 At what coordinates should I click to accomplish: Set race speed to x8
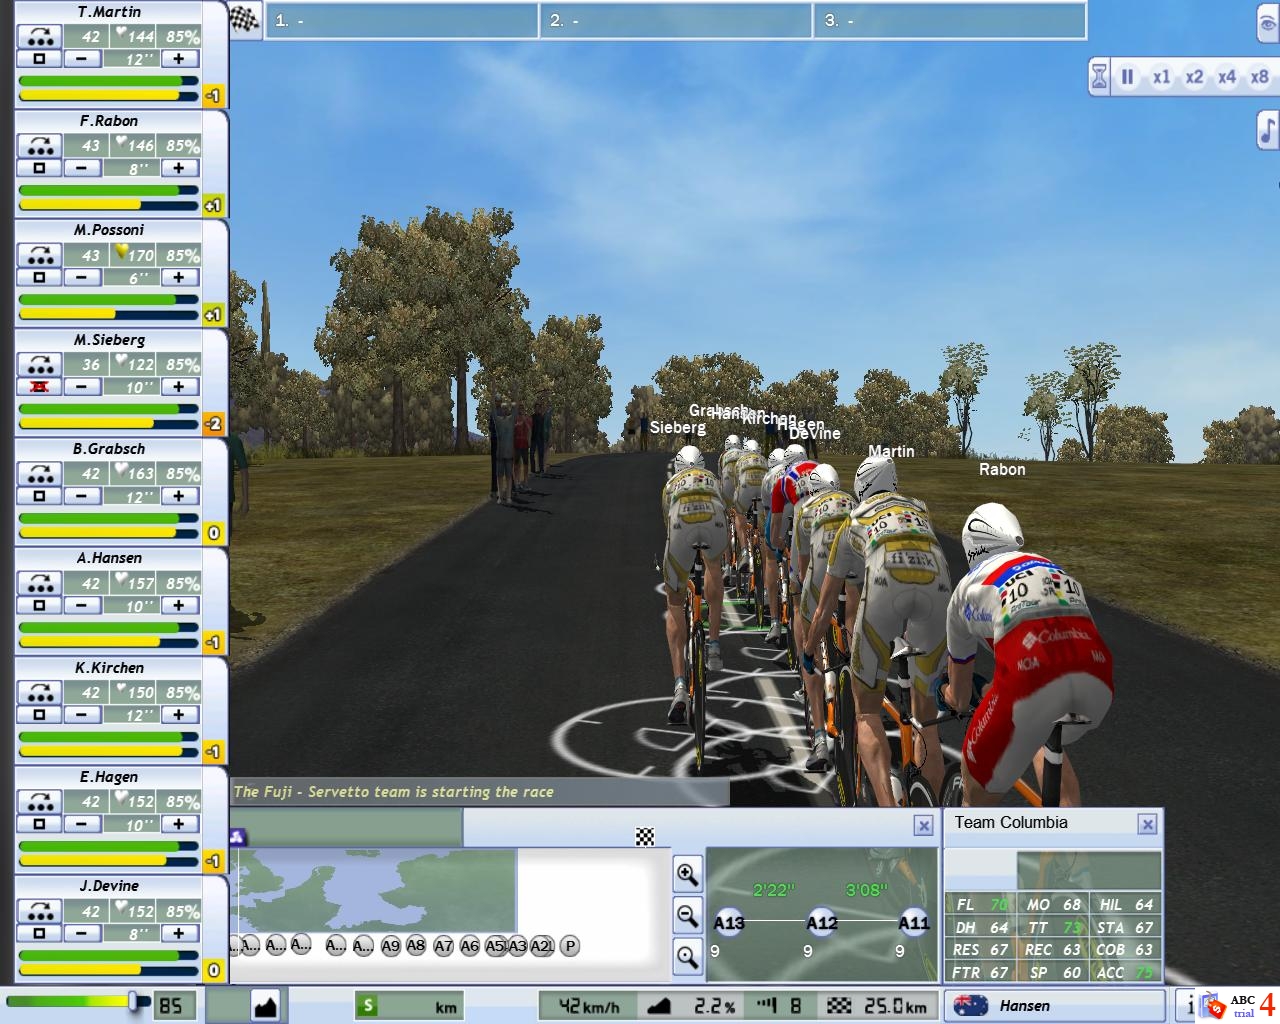[x=1259, y=77]
